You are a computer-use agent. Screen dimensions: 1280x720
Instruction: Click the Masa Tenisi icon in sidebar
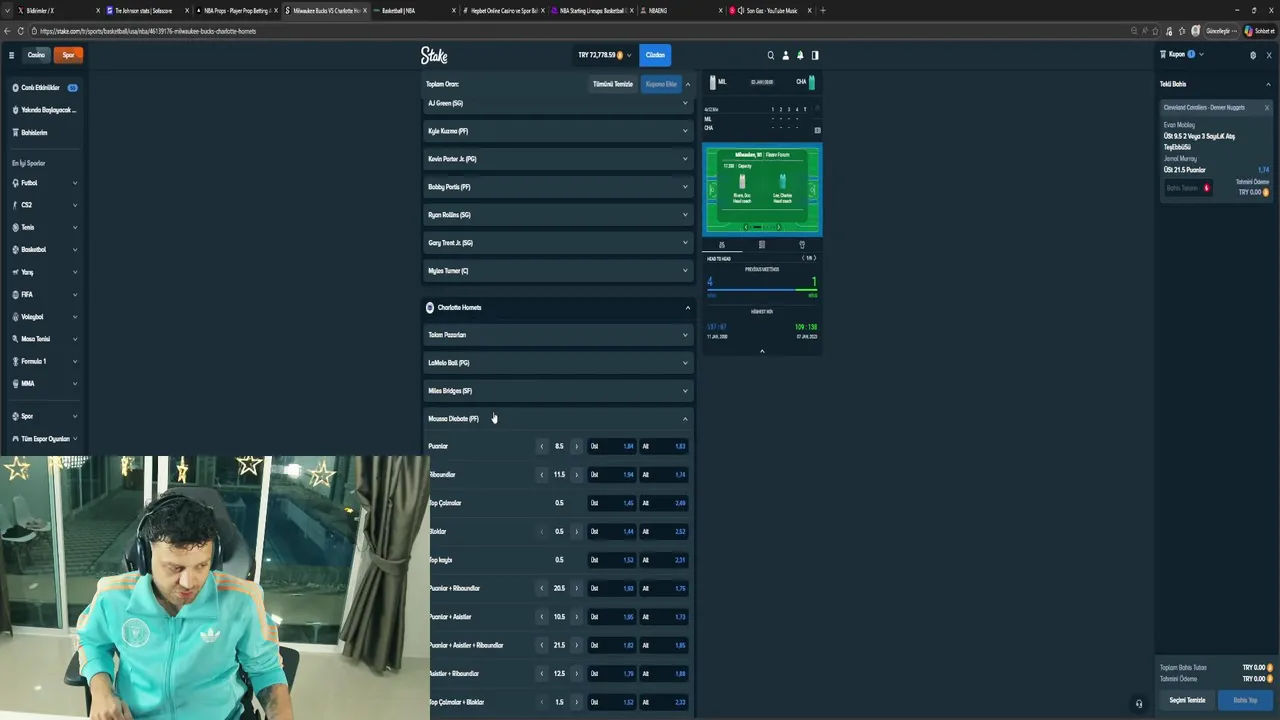click(16, 339)
